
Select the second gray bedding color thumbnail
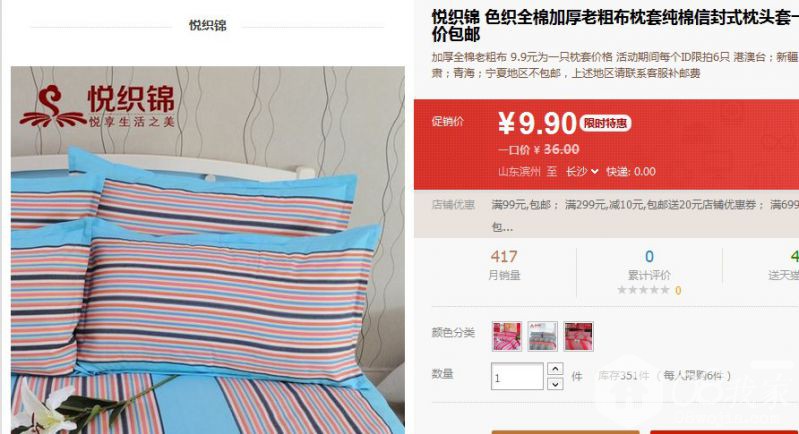(x=542, y=336)
